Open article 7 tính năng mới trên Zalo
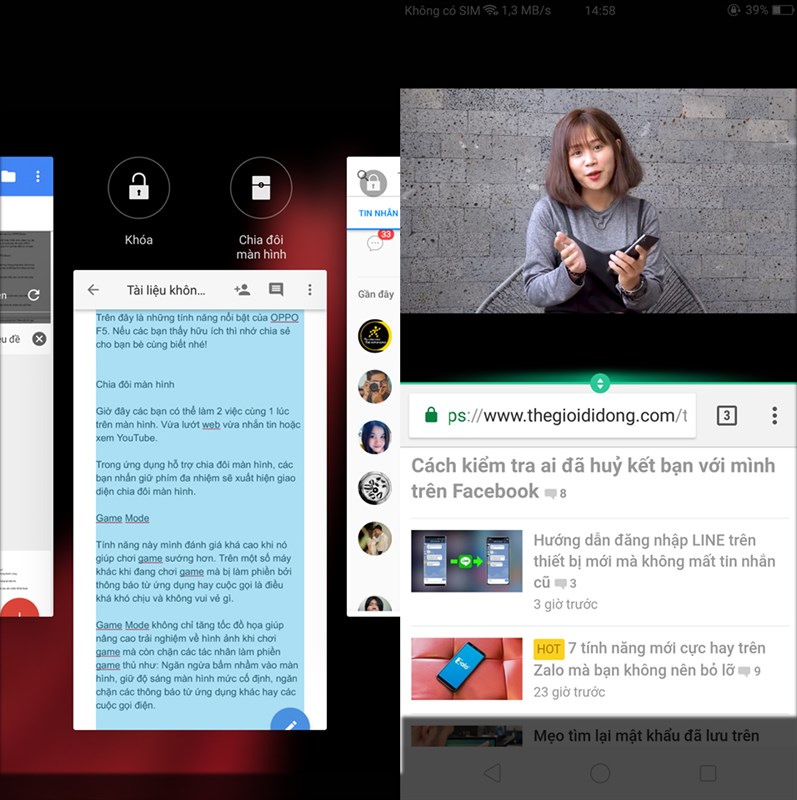 coord(649,659)
